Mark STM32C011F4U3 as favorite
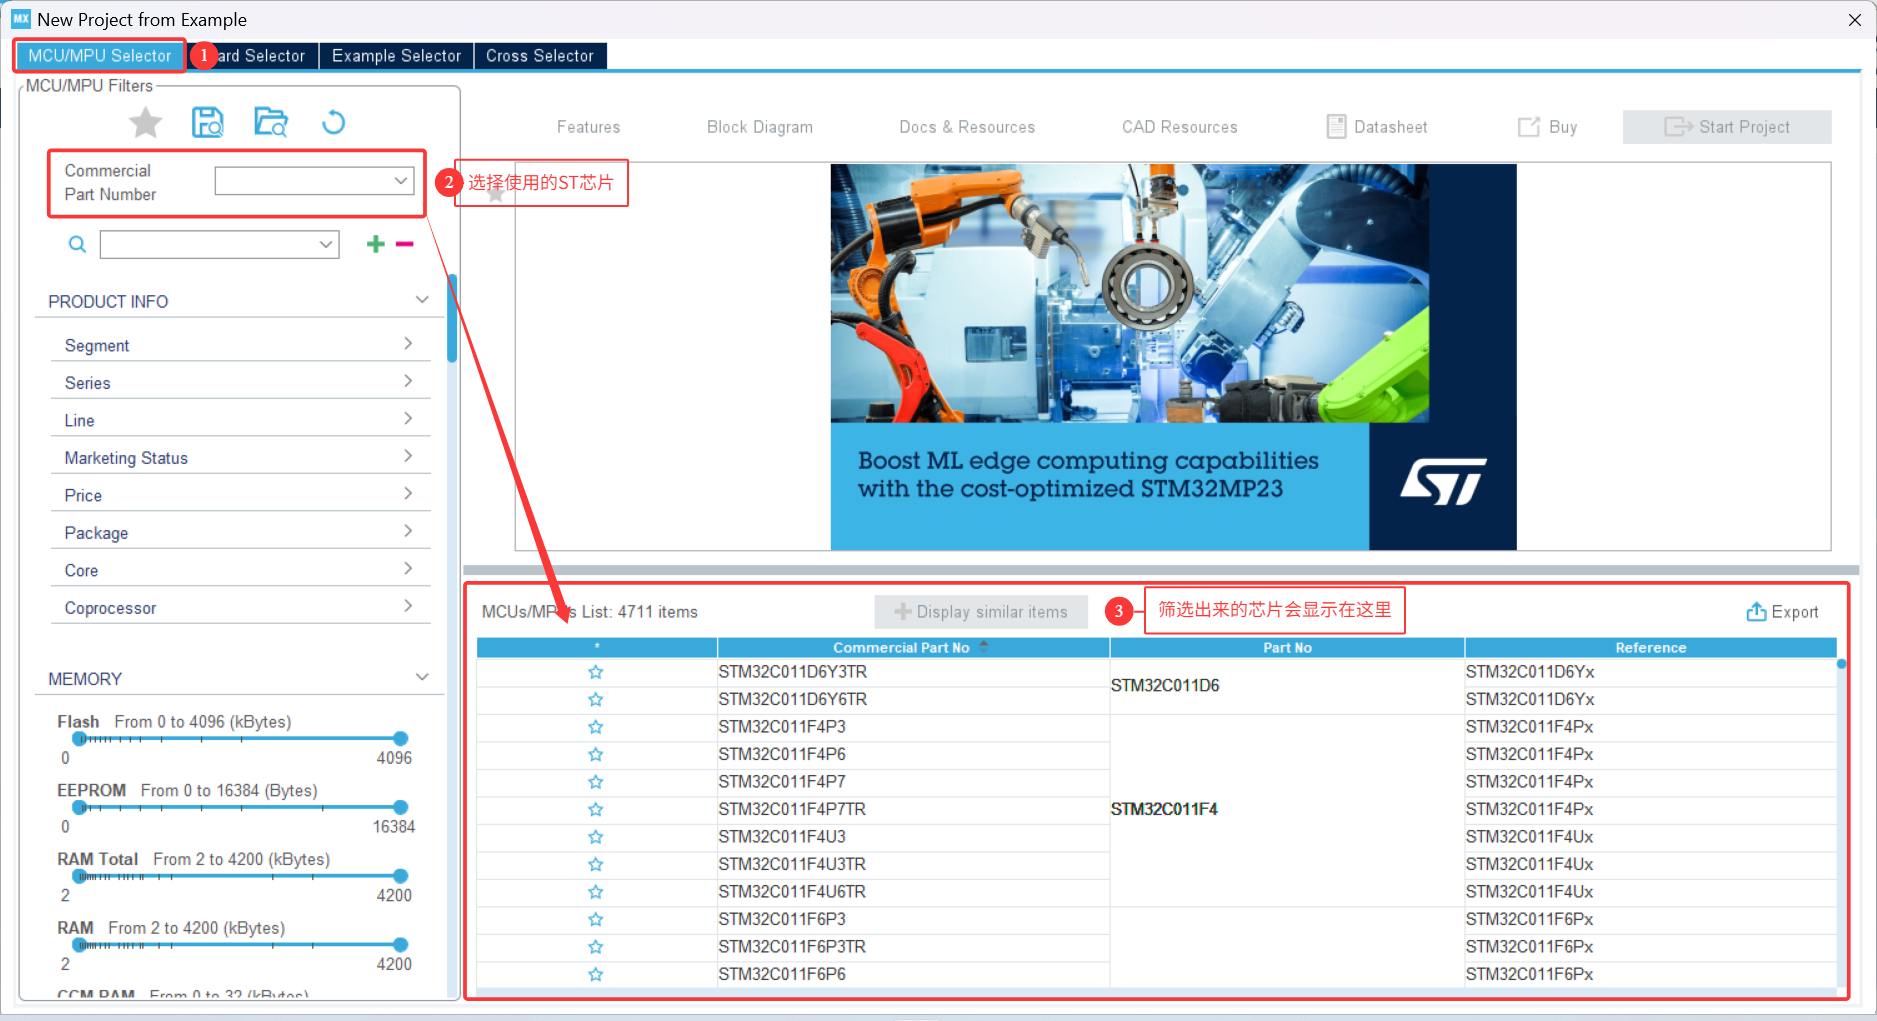The height and width of the screenshot is (1021, 1877). point(596,837)
